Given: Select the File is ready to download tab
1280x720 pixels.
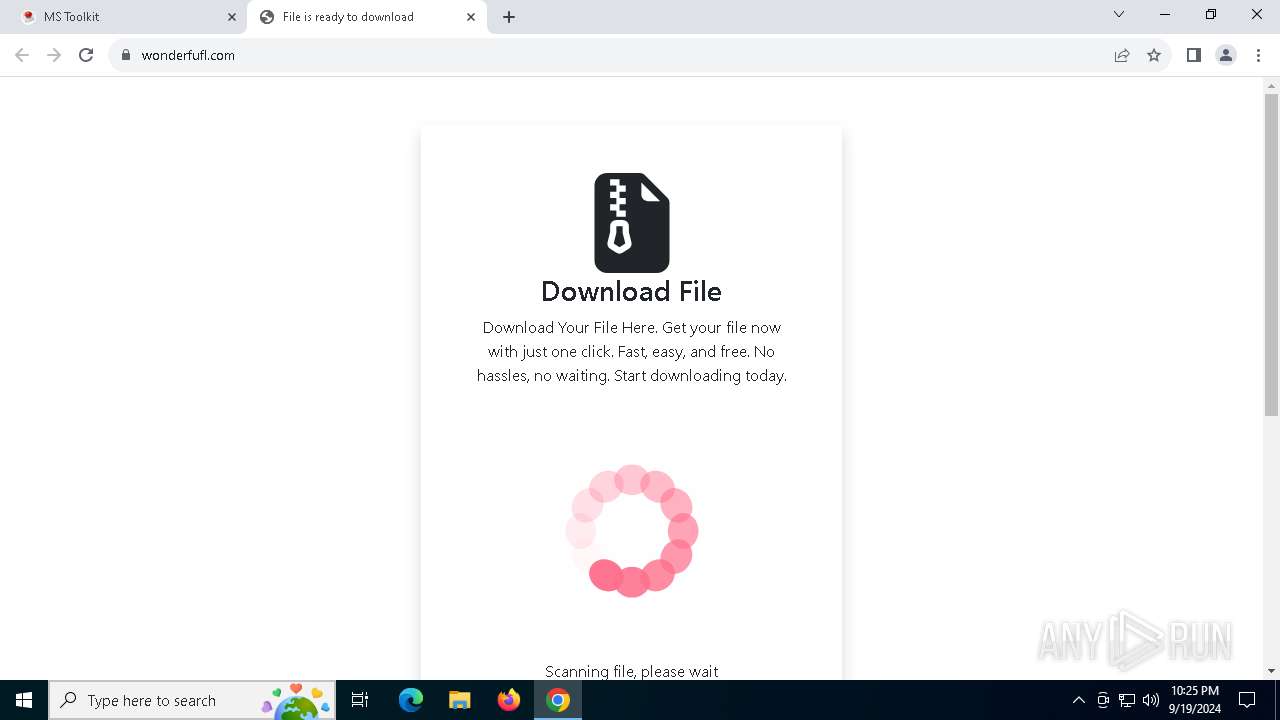Looking at the screenshot, I should [366, 17].
